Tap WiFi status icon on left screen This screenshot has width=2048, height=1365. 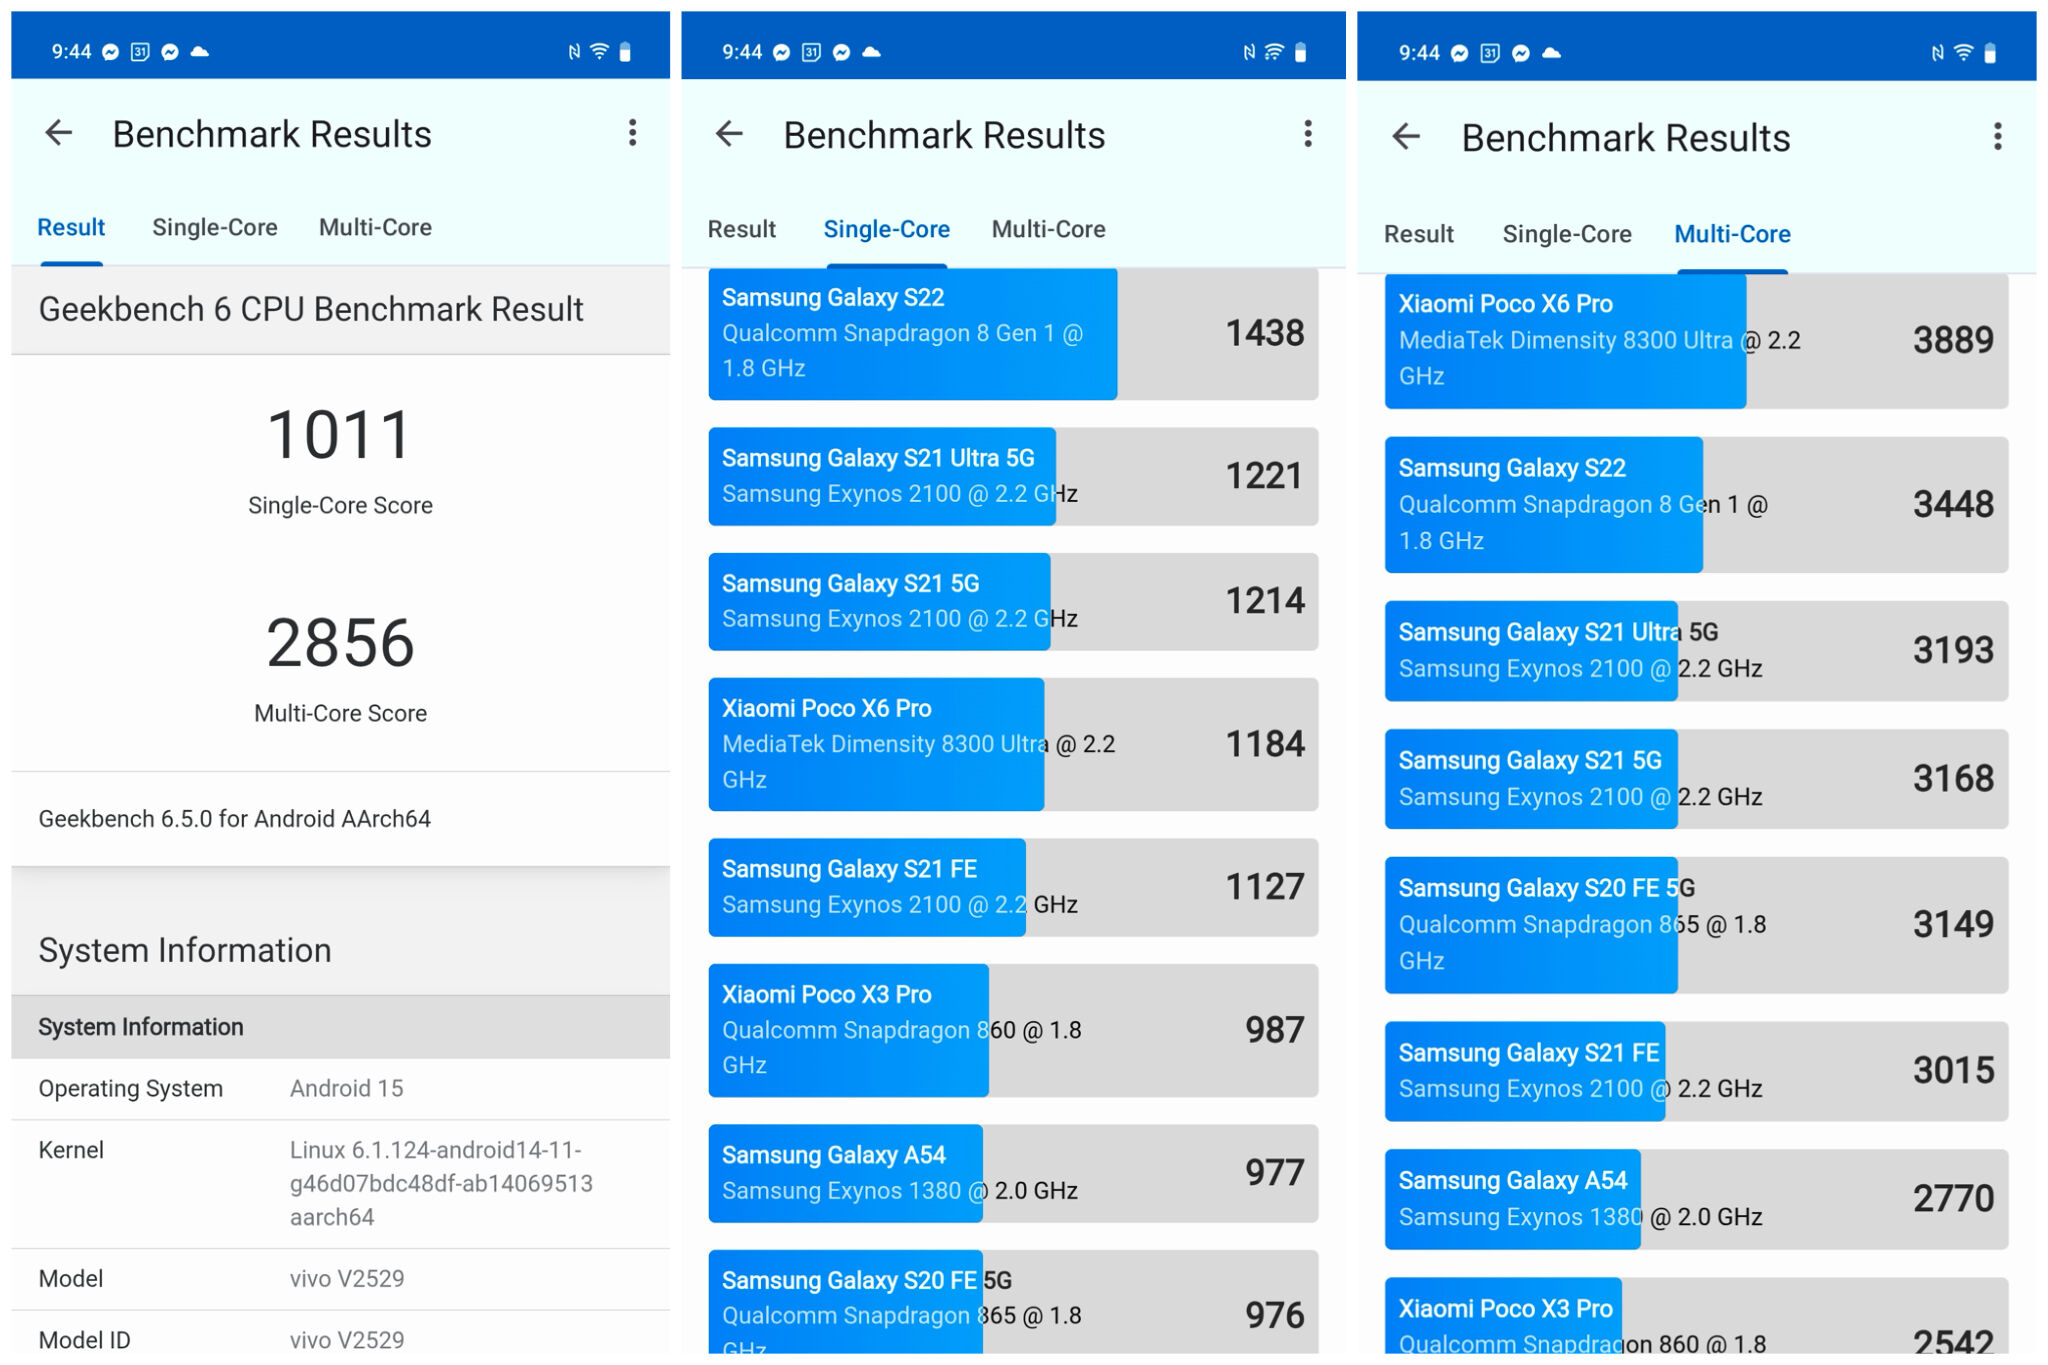[x=599, y=52]
